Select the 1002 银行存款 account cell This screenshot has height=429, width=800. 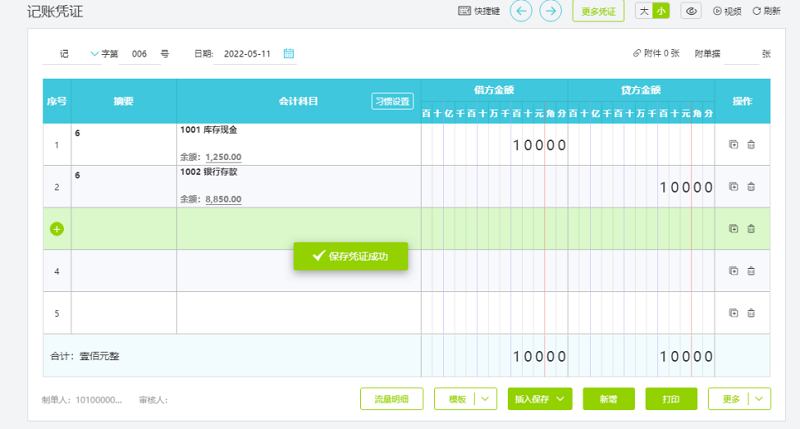coord(298,187)
